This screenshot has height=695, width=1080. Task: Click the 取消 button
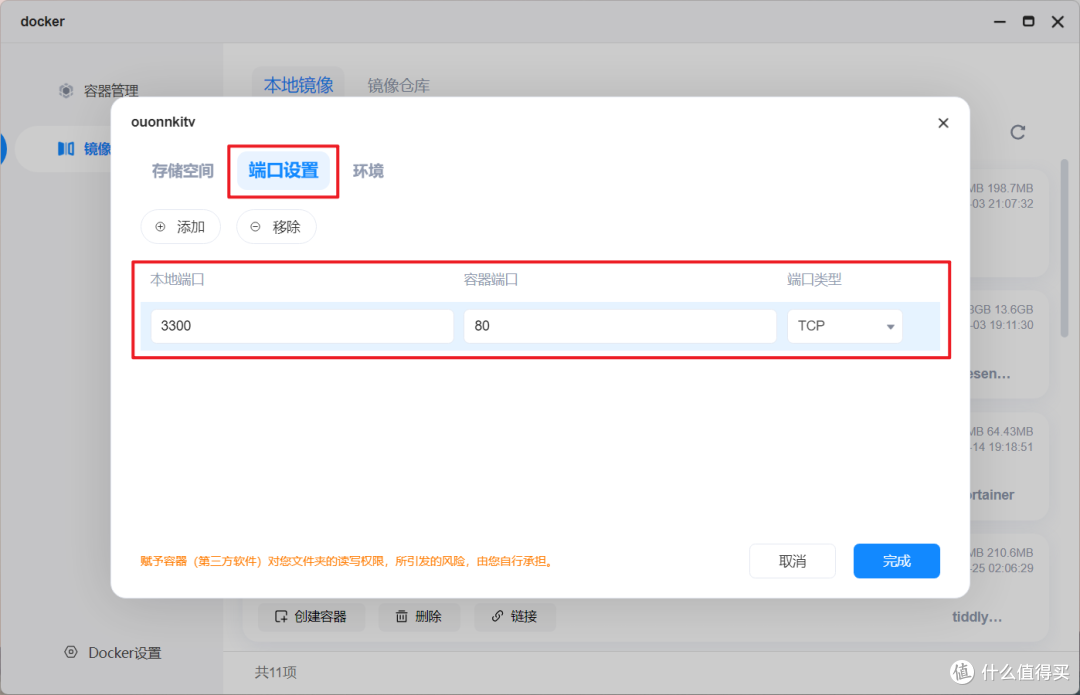pos(792,561)
